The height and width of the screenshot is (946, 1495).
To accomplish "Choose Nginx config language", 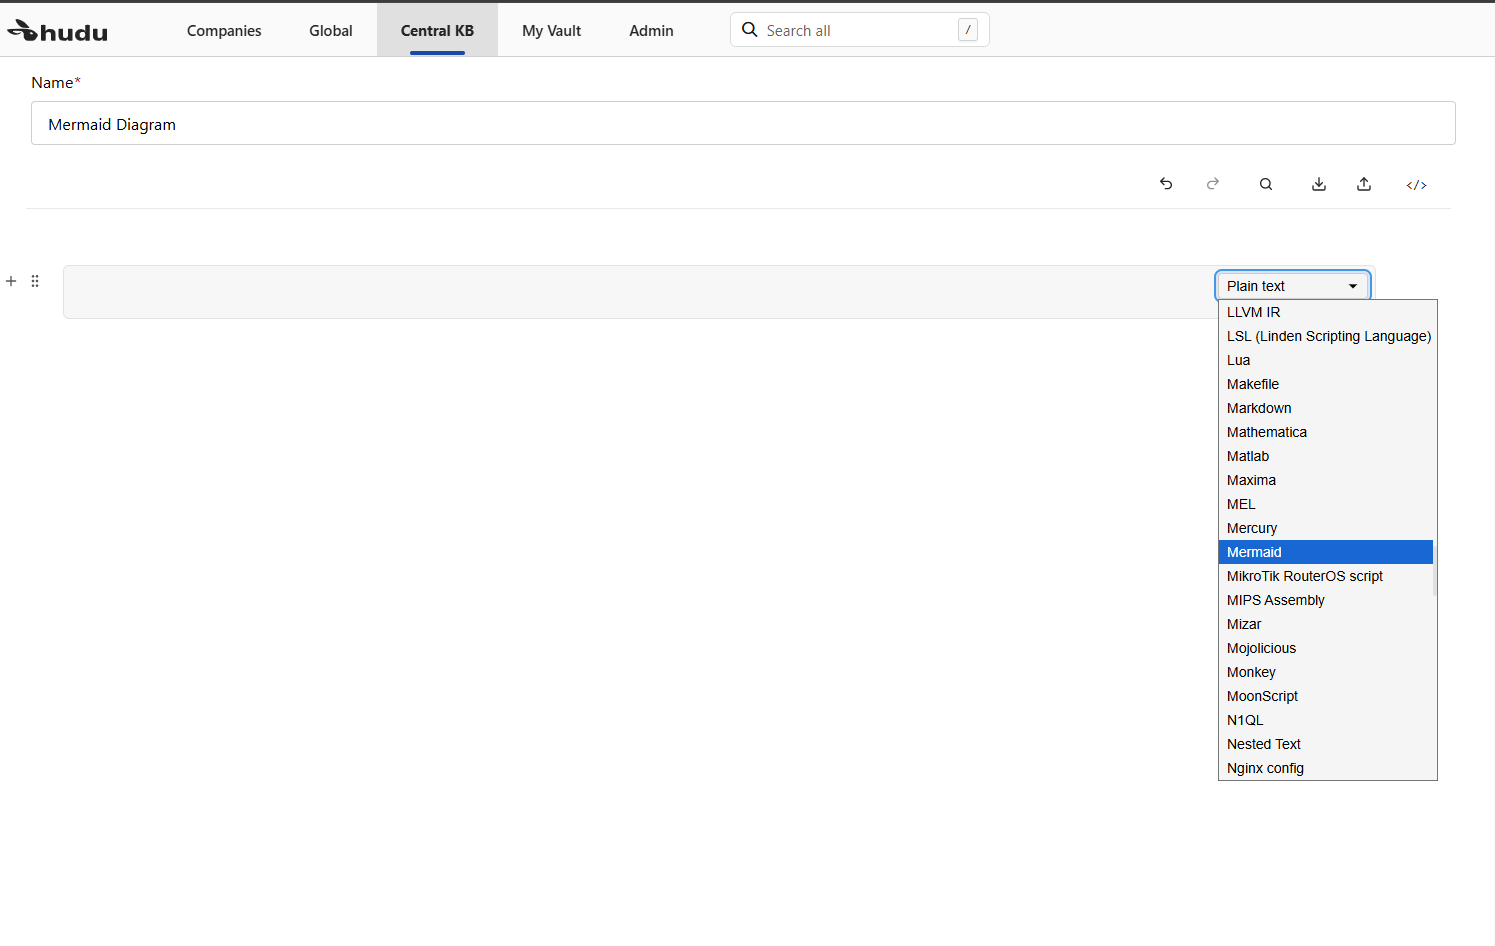I will pos(1326,768).
